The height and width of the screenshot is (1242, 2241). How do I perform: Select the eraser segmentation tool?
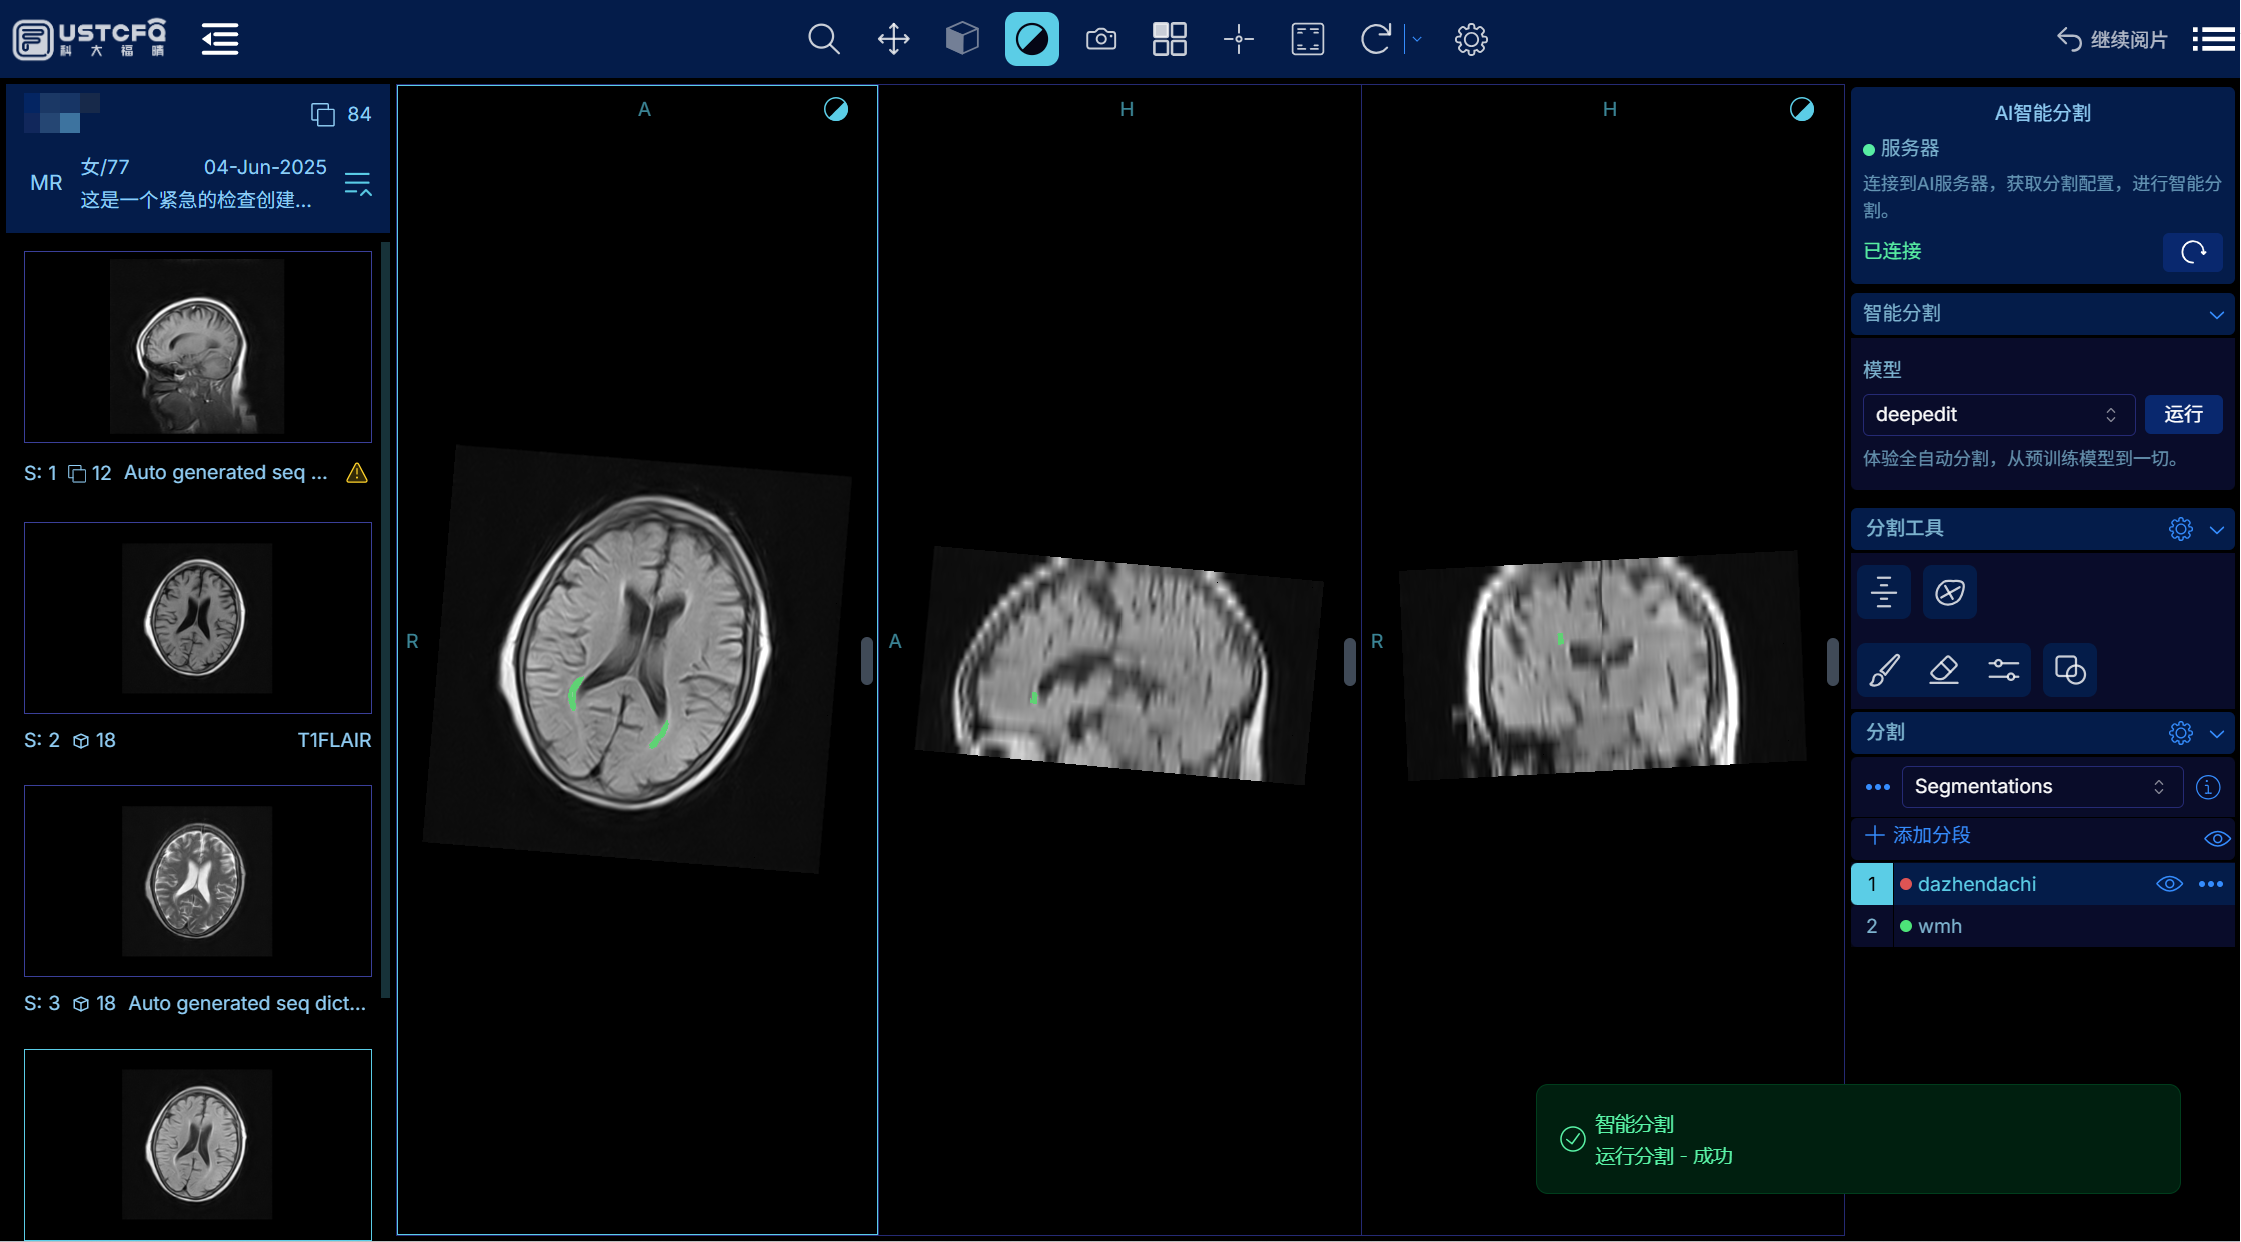1943,669
